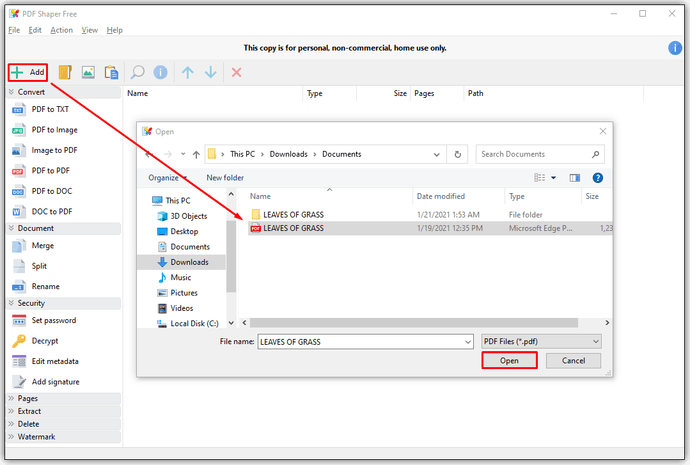This screenshot has height=465, width=690.
Task: Click the paste from clipboard toolbar icon
Action: coord(111,72)
